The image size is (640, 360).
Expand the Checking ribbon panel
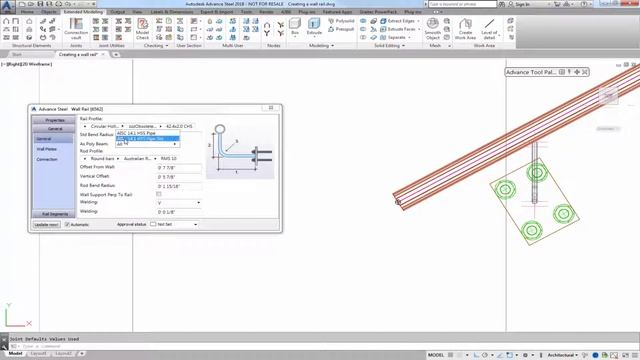[x=156, y=46]
